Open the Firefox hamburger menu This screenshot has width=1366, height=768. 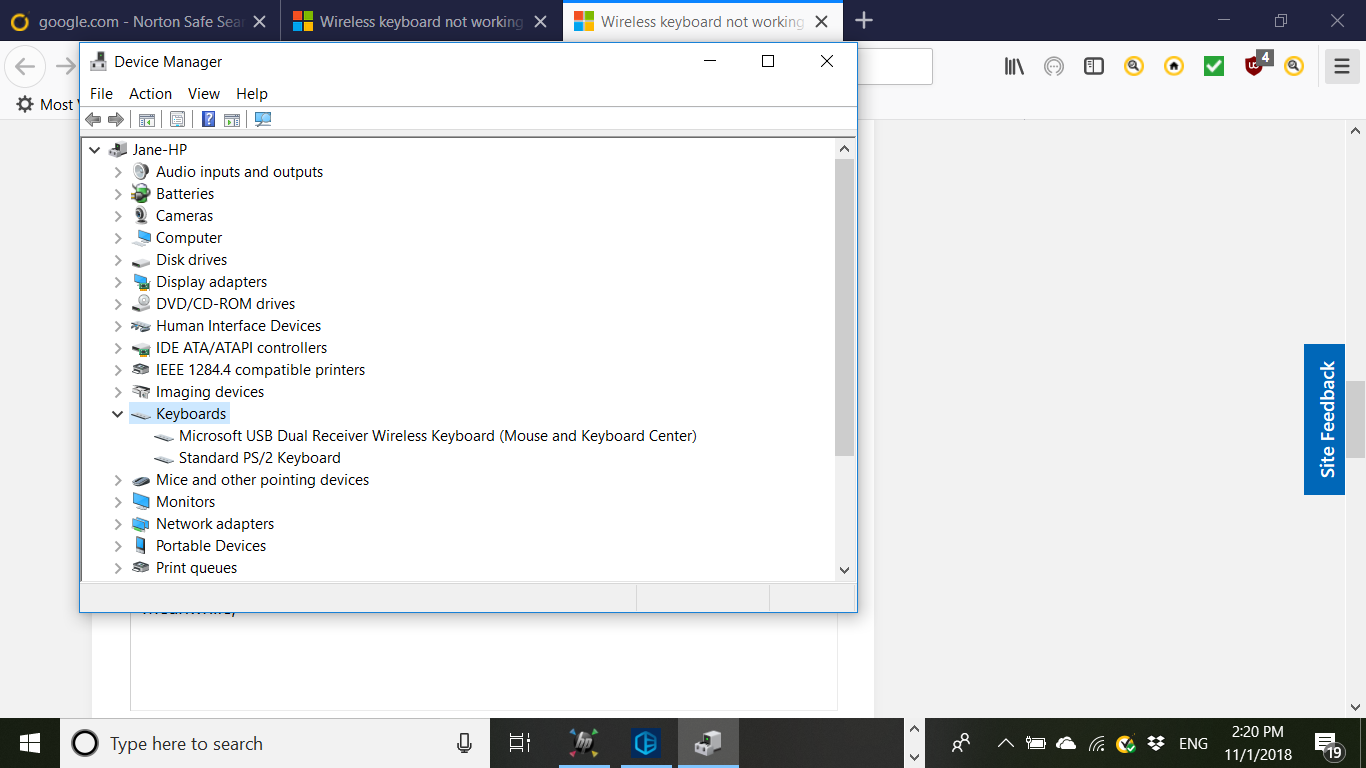pyautogui.click(x=1341, y=67)
